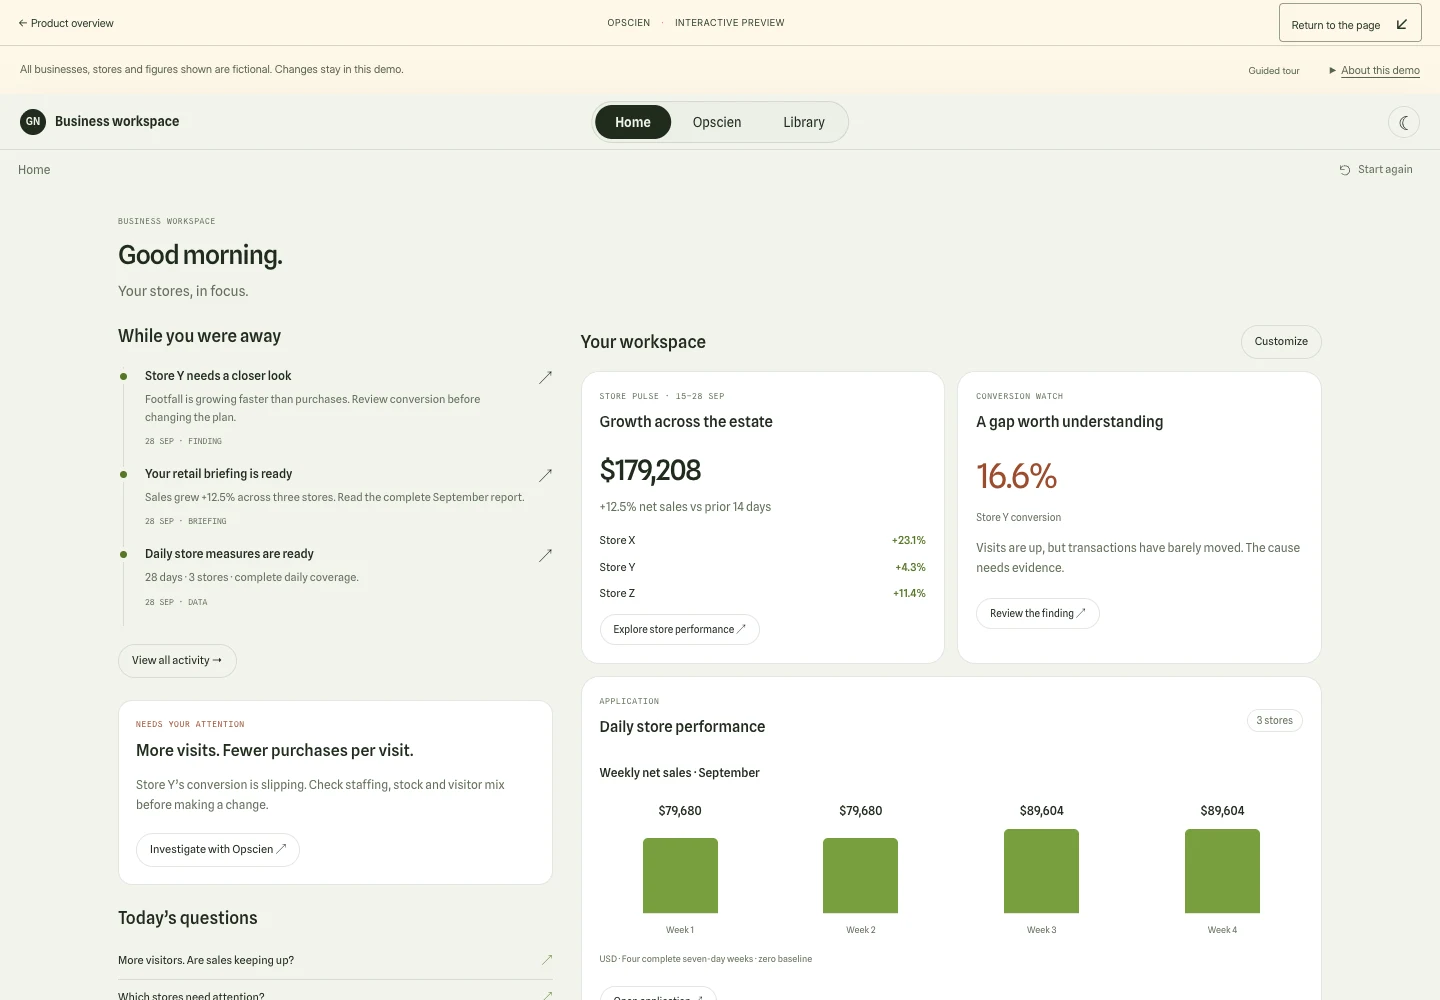1440x1000 pixels.
Task: Click the Customize workspace button
Action: (1281, 342)
